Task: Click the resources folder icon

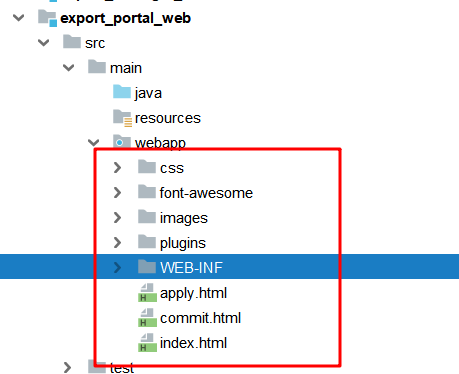Action: coord(122,118)
